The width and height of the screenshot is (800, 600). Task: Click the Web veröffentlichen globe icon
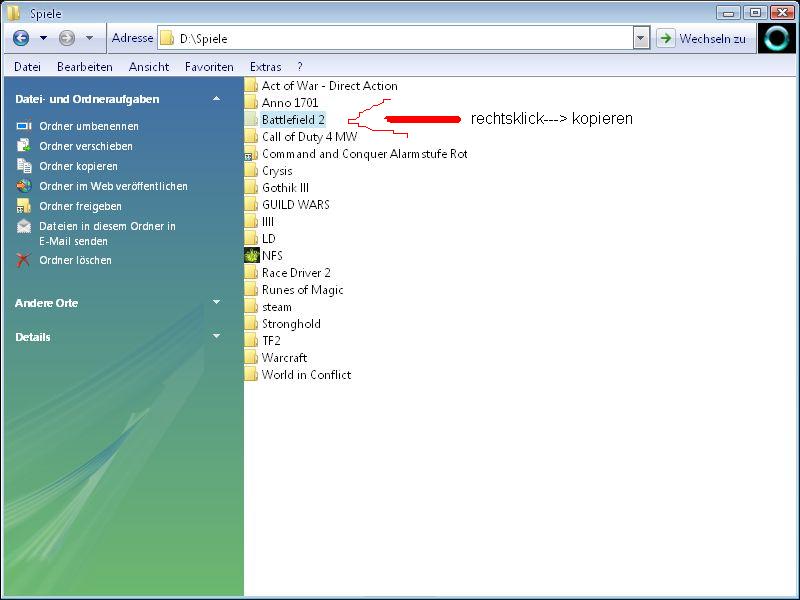pyautogui.click(x=23, y=186)
